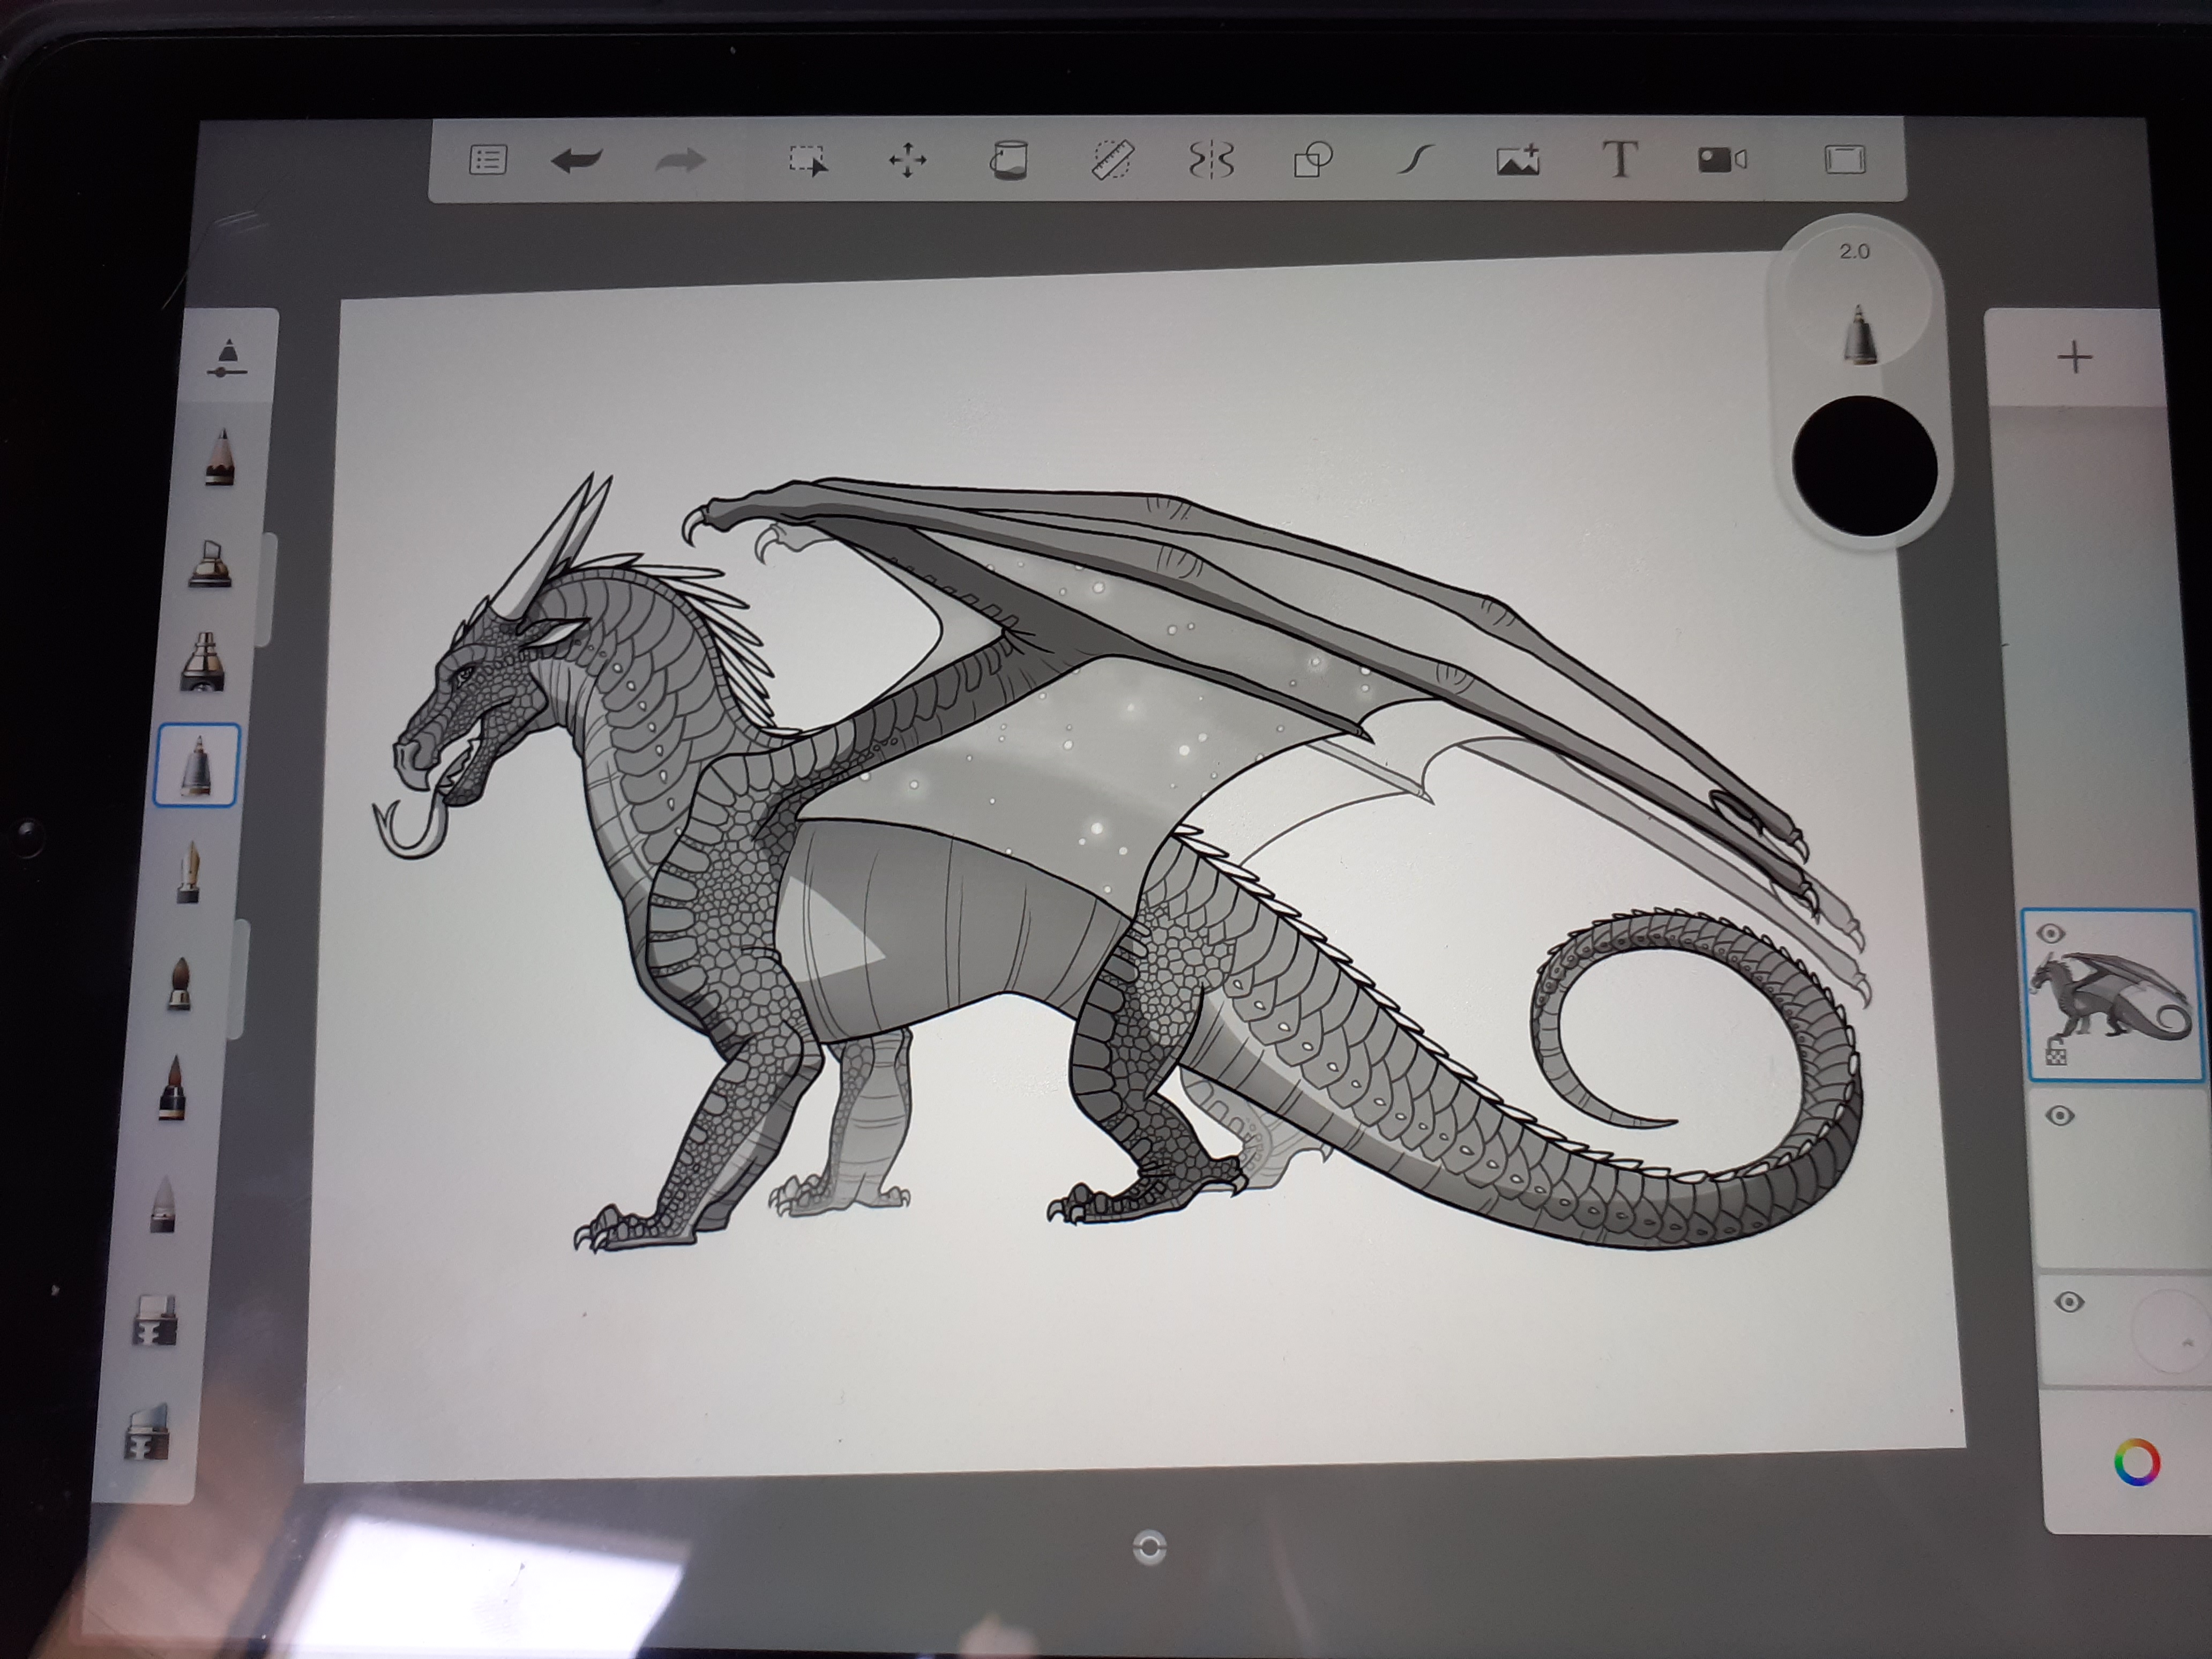This screenshot has width=2212, height=1659.
Task: Select the transform move tool
Action: point(907,160)
